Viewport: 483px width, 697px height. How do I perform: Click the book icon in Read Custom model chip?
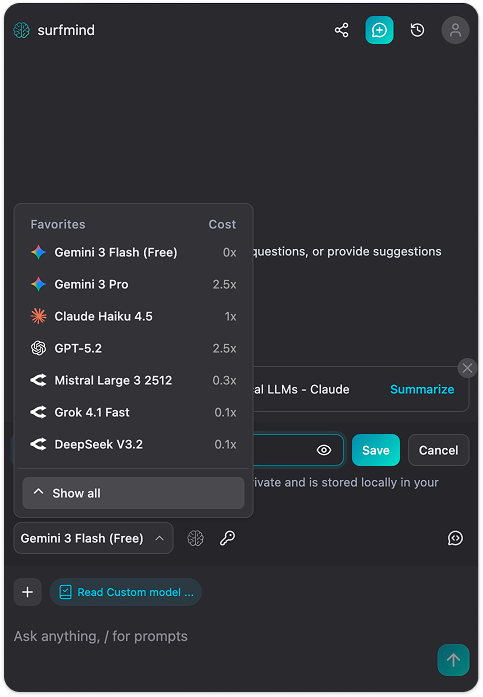65,592
